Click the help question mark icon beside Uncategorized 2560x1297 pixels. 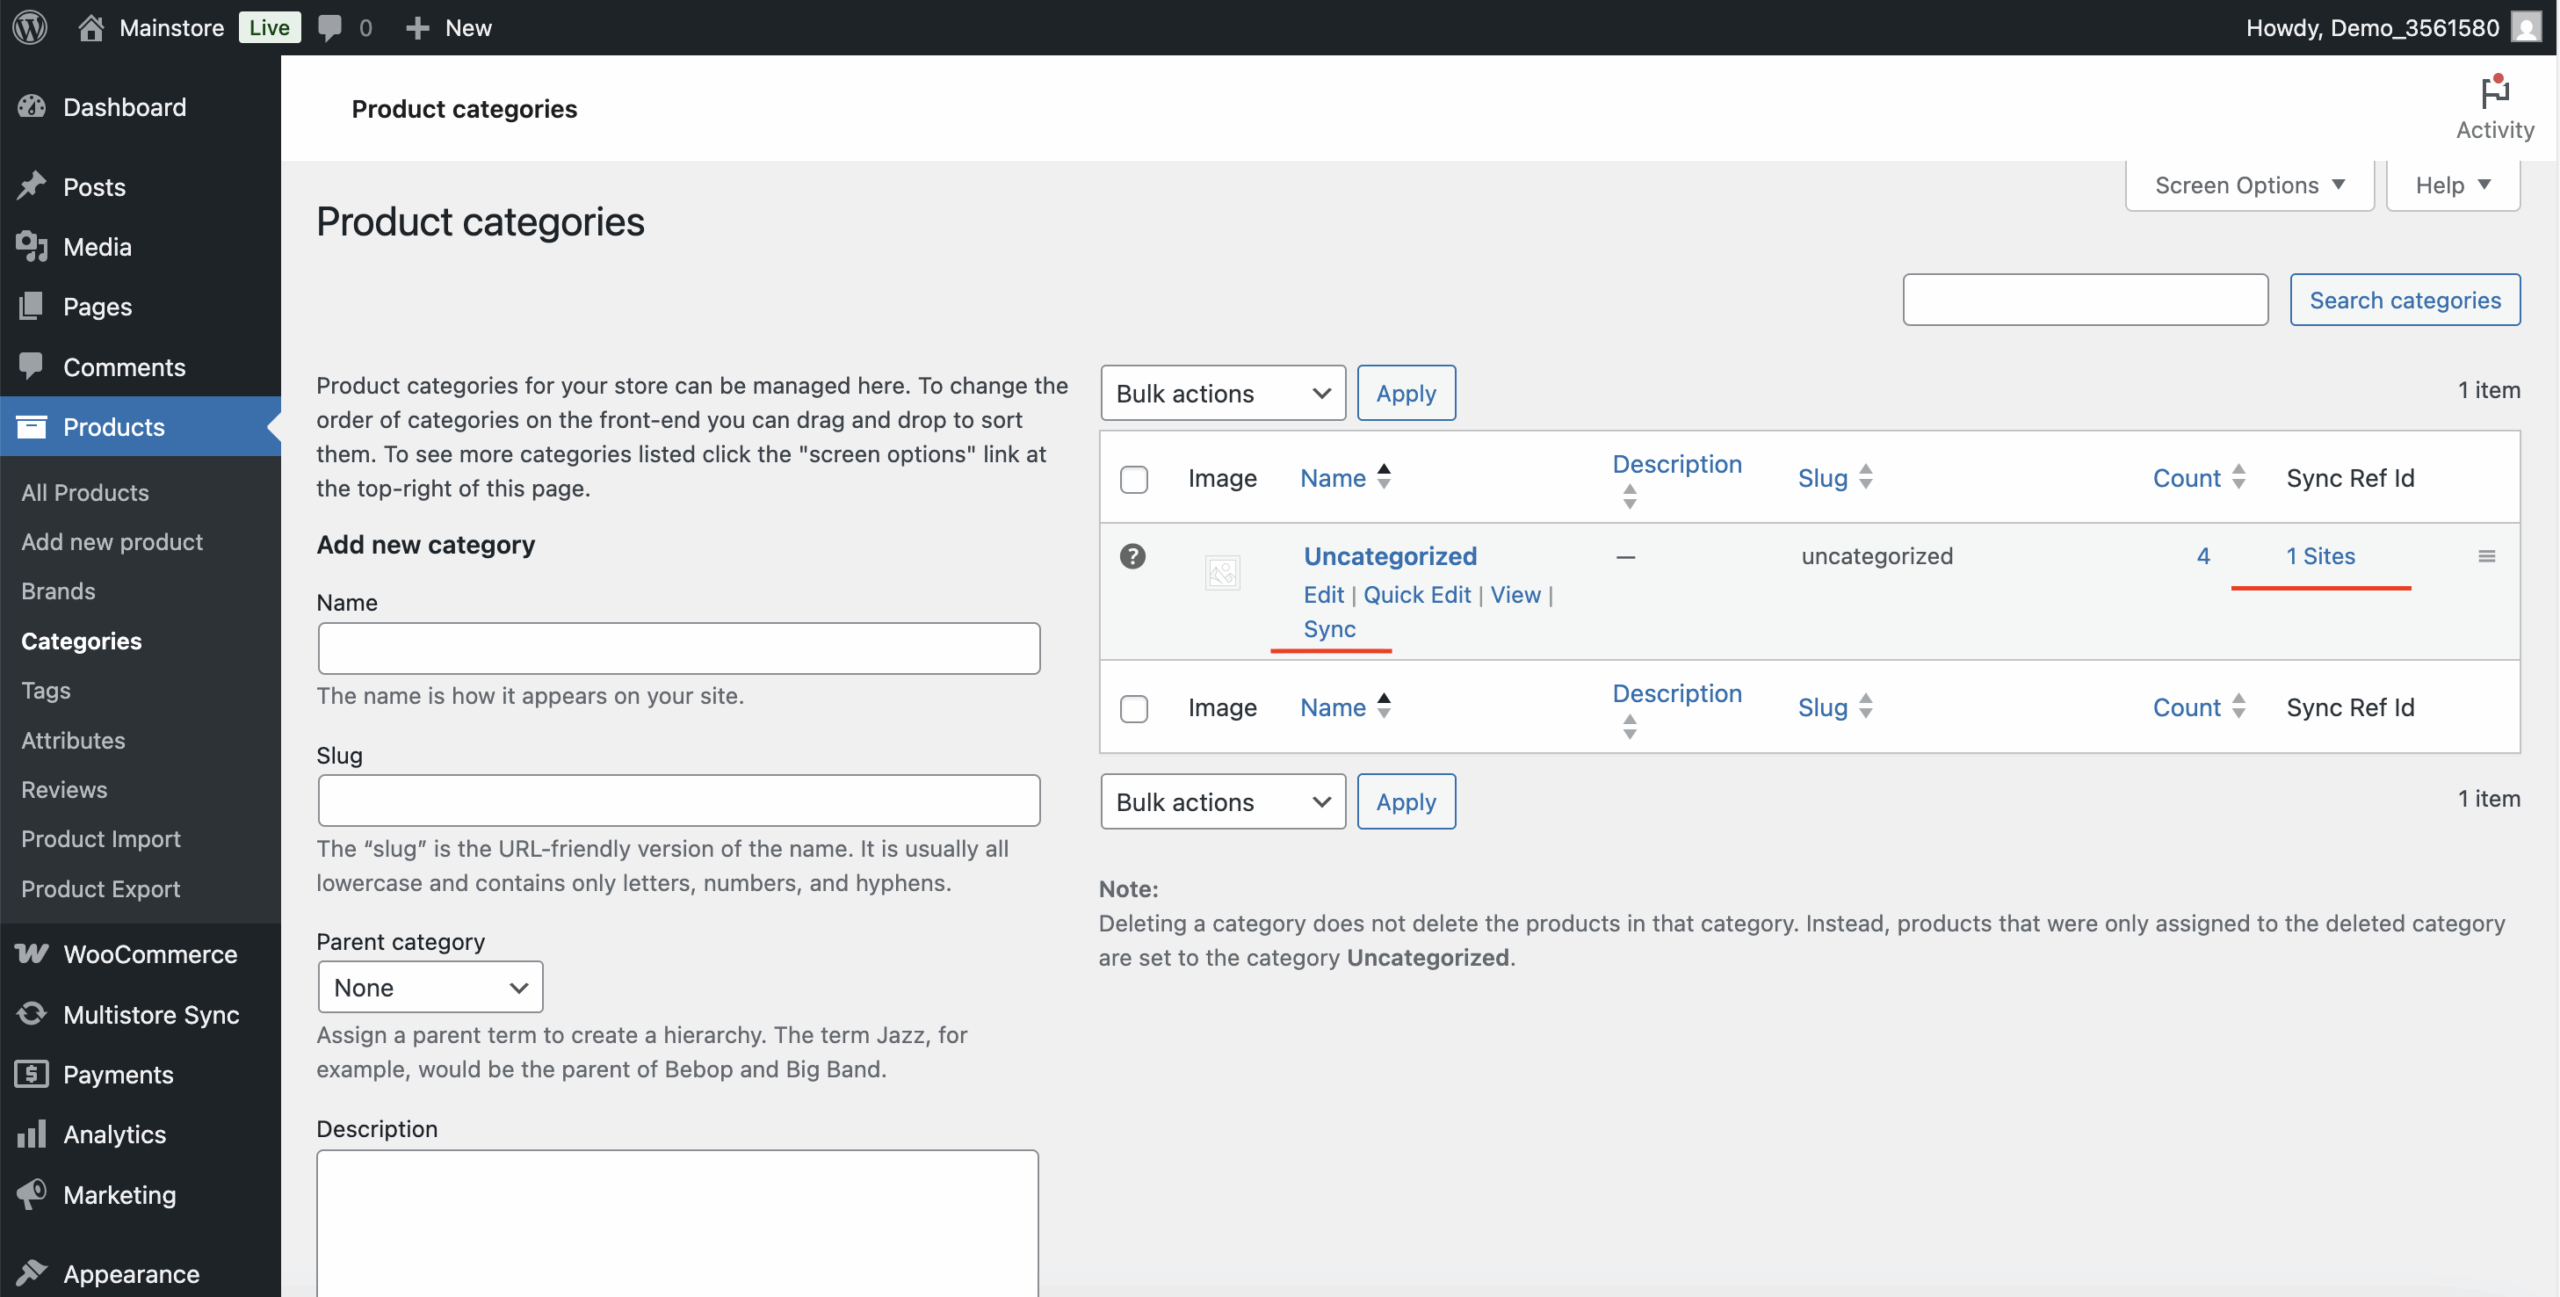1132,556
